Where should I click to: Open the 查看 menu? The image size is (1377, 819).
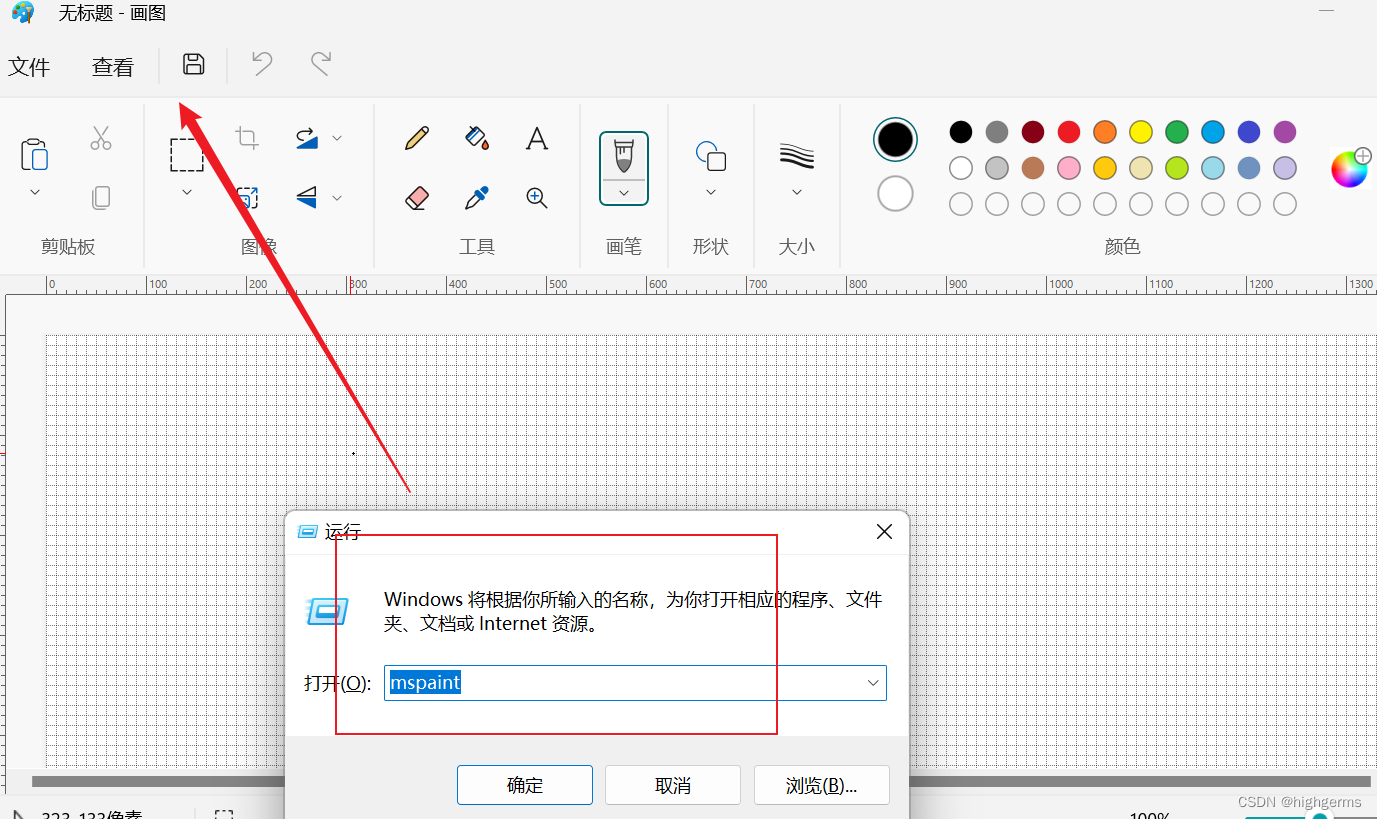click(113, 67)
